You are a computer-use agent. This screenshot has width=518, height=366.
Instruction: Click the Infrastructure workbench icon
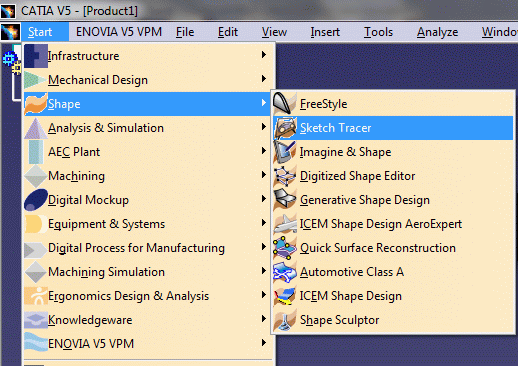(x=36, y=56)
